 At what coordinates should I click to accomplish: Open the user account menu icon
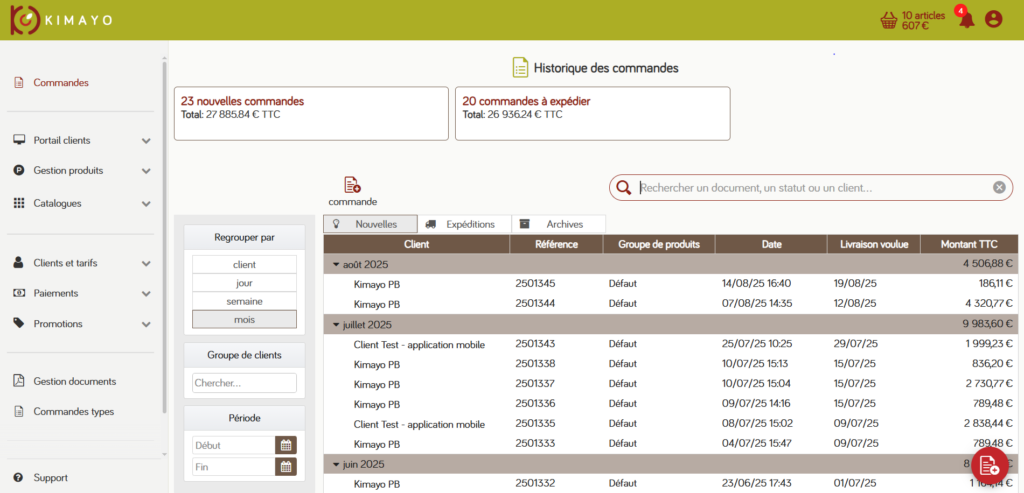tap(993, 20)
